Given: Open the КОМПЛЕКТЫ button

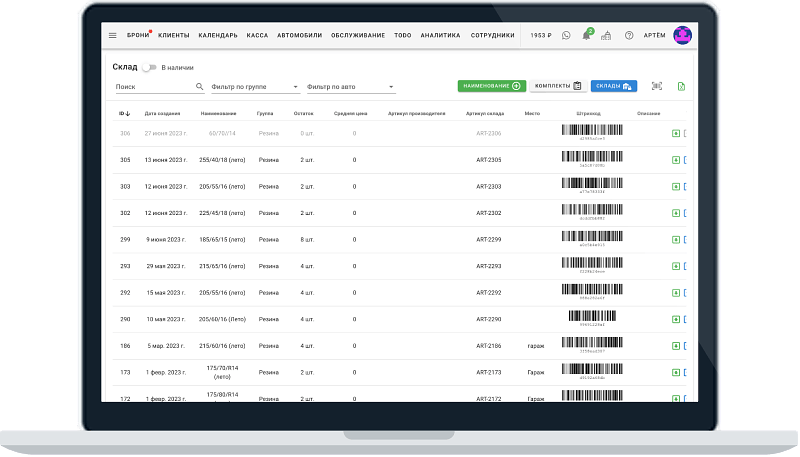Looking at the screenshot, I should pyautogui.click(x=558, y=86).
